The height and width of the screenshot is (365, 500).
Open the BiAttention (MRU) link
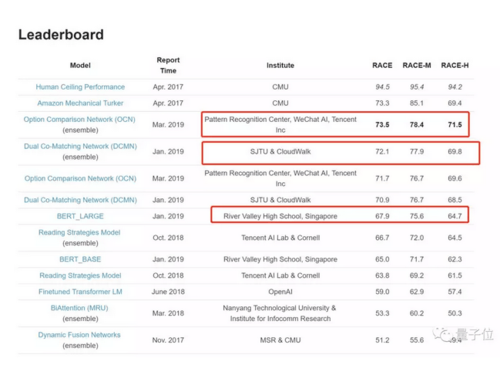79,308
